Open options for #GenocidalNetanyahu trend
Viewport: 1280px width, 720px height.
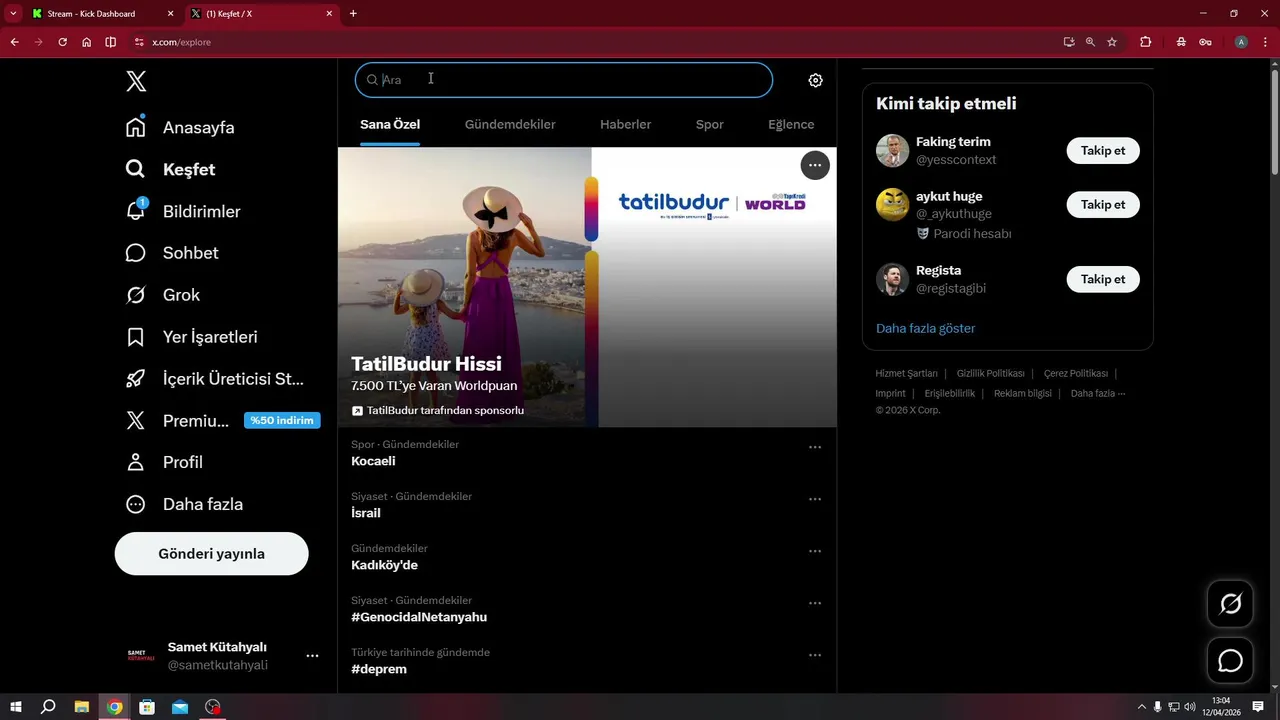pos(815,603)
